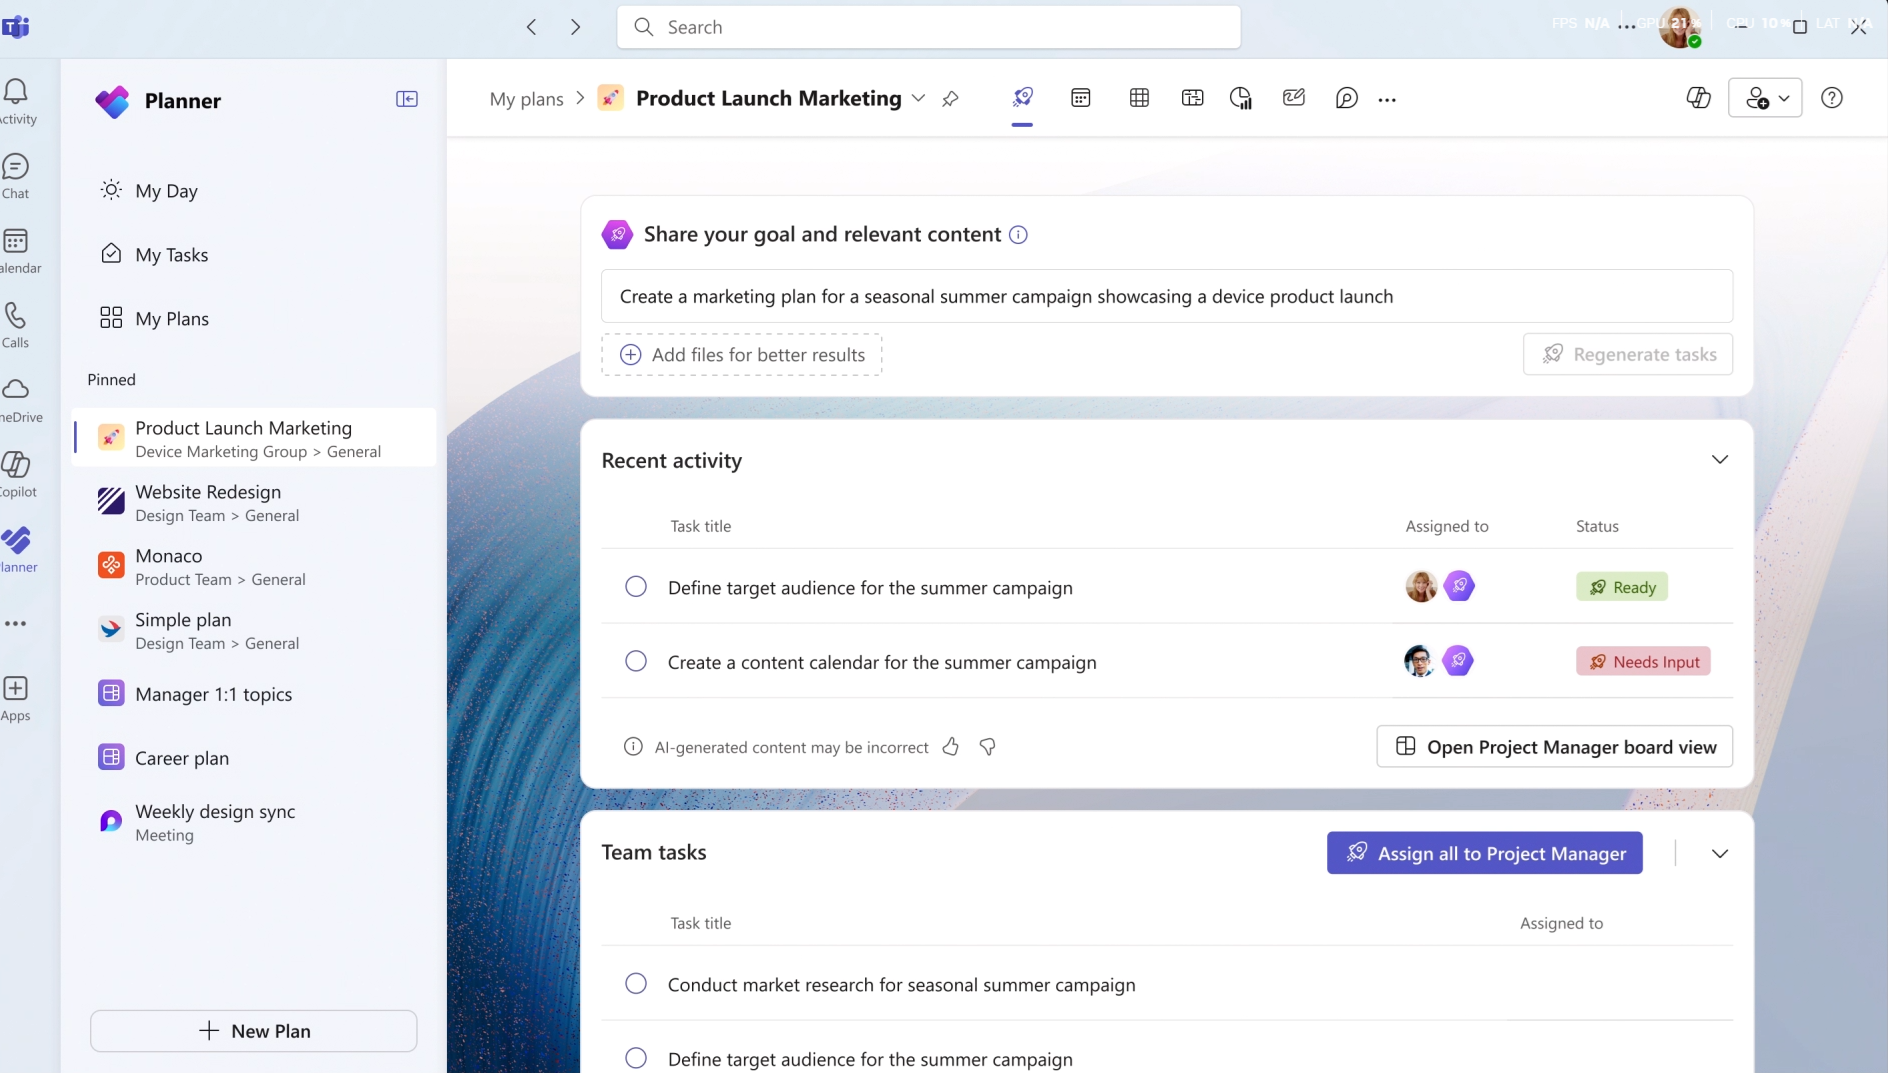
Task: Click the 'AI-generated content may be incorrect' info icon
Action: tap(633, 747)
